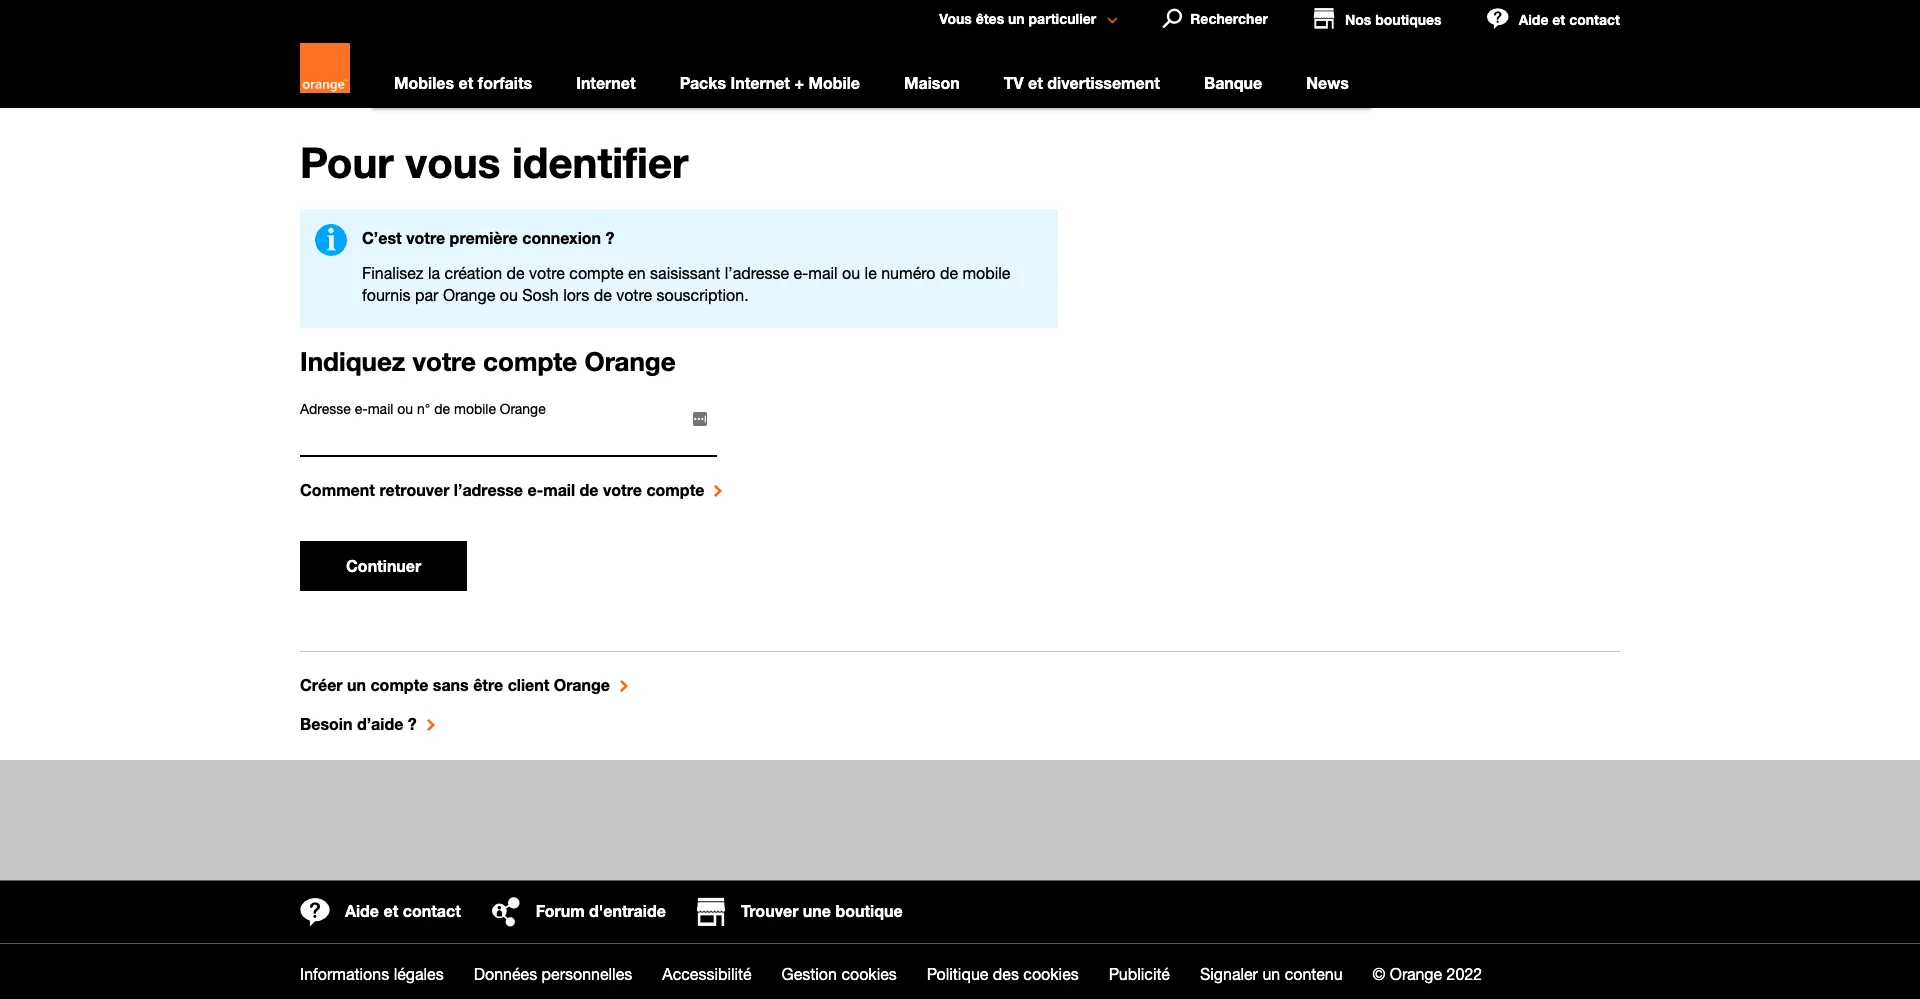
Task: Click the Pour vous identifier heading
Action: point(494,164)
